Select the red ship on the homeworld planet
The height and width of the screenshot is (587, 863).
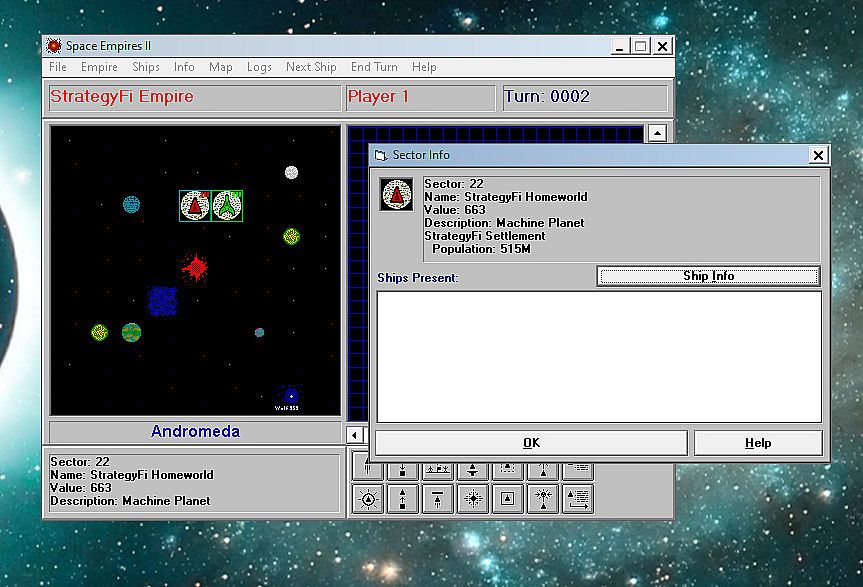(x=195, y=206)
